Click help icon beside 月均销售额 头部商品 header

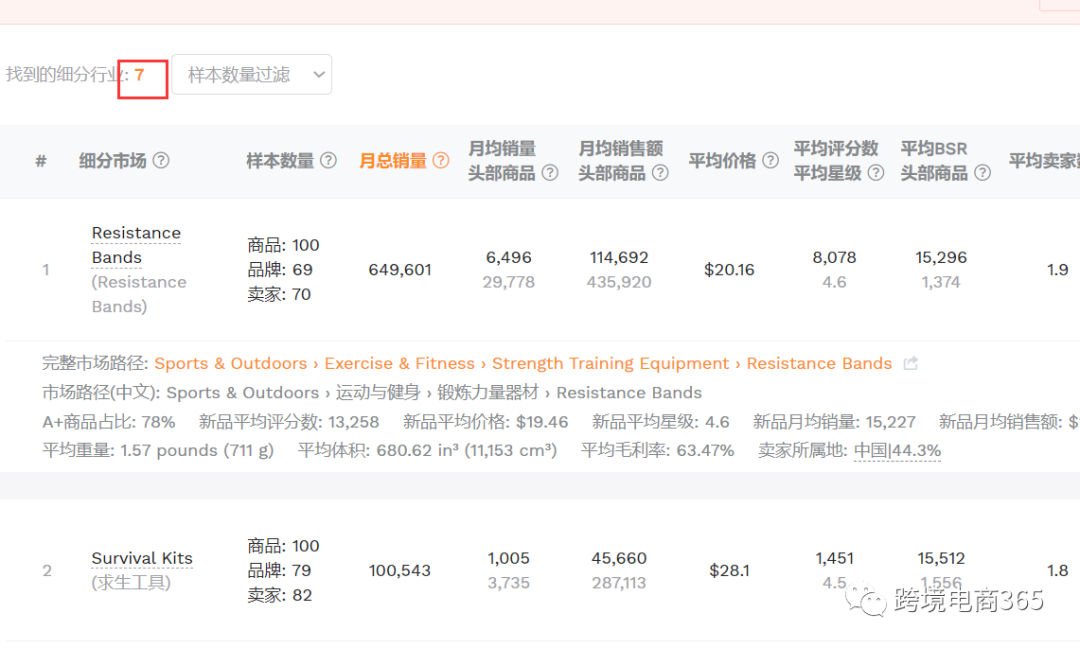coord(660,173)
